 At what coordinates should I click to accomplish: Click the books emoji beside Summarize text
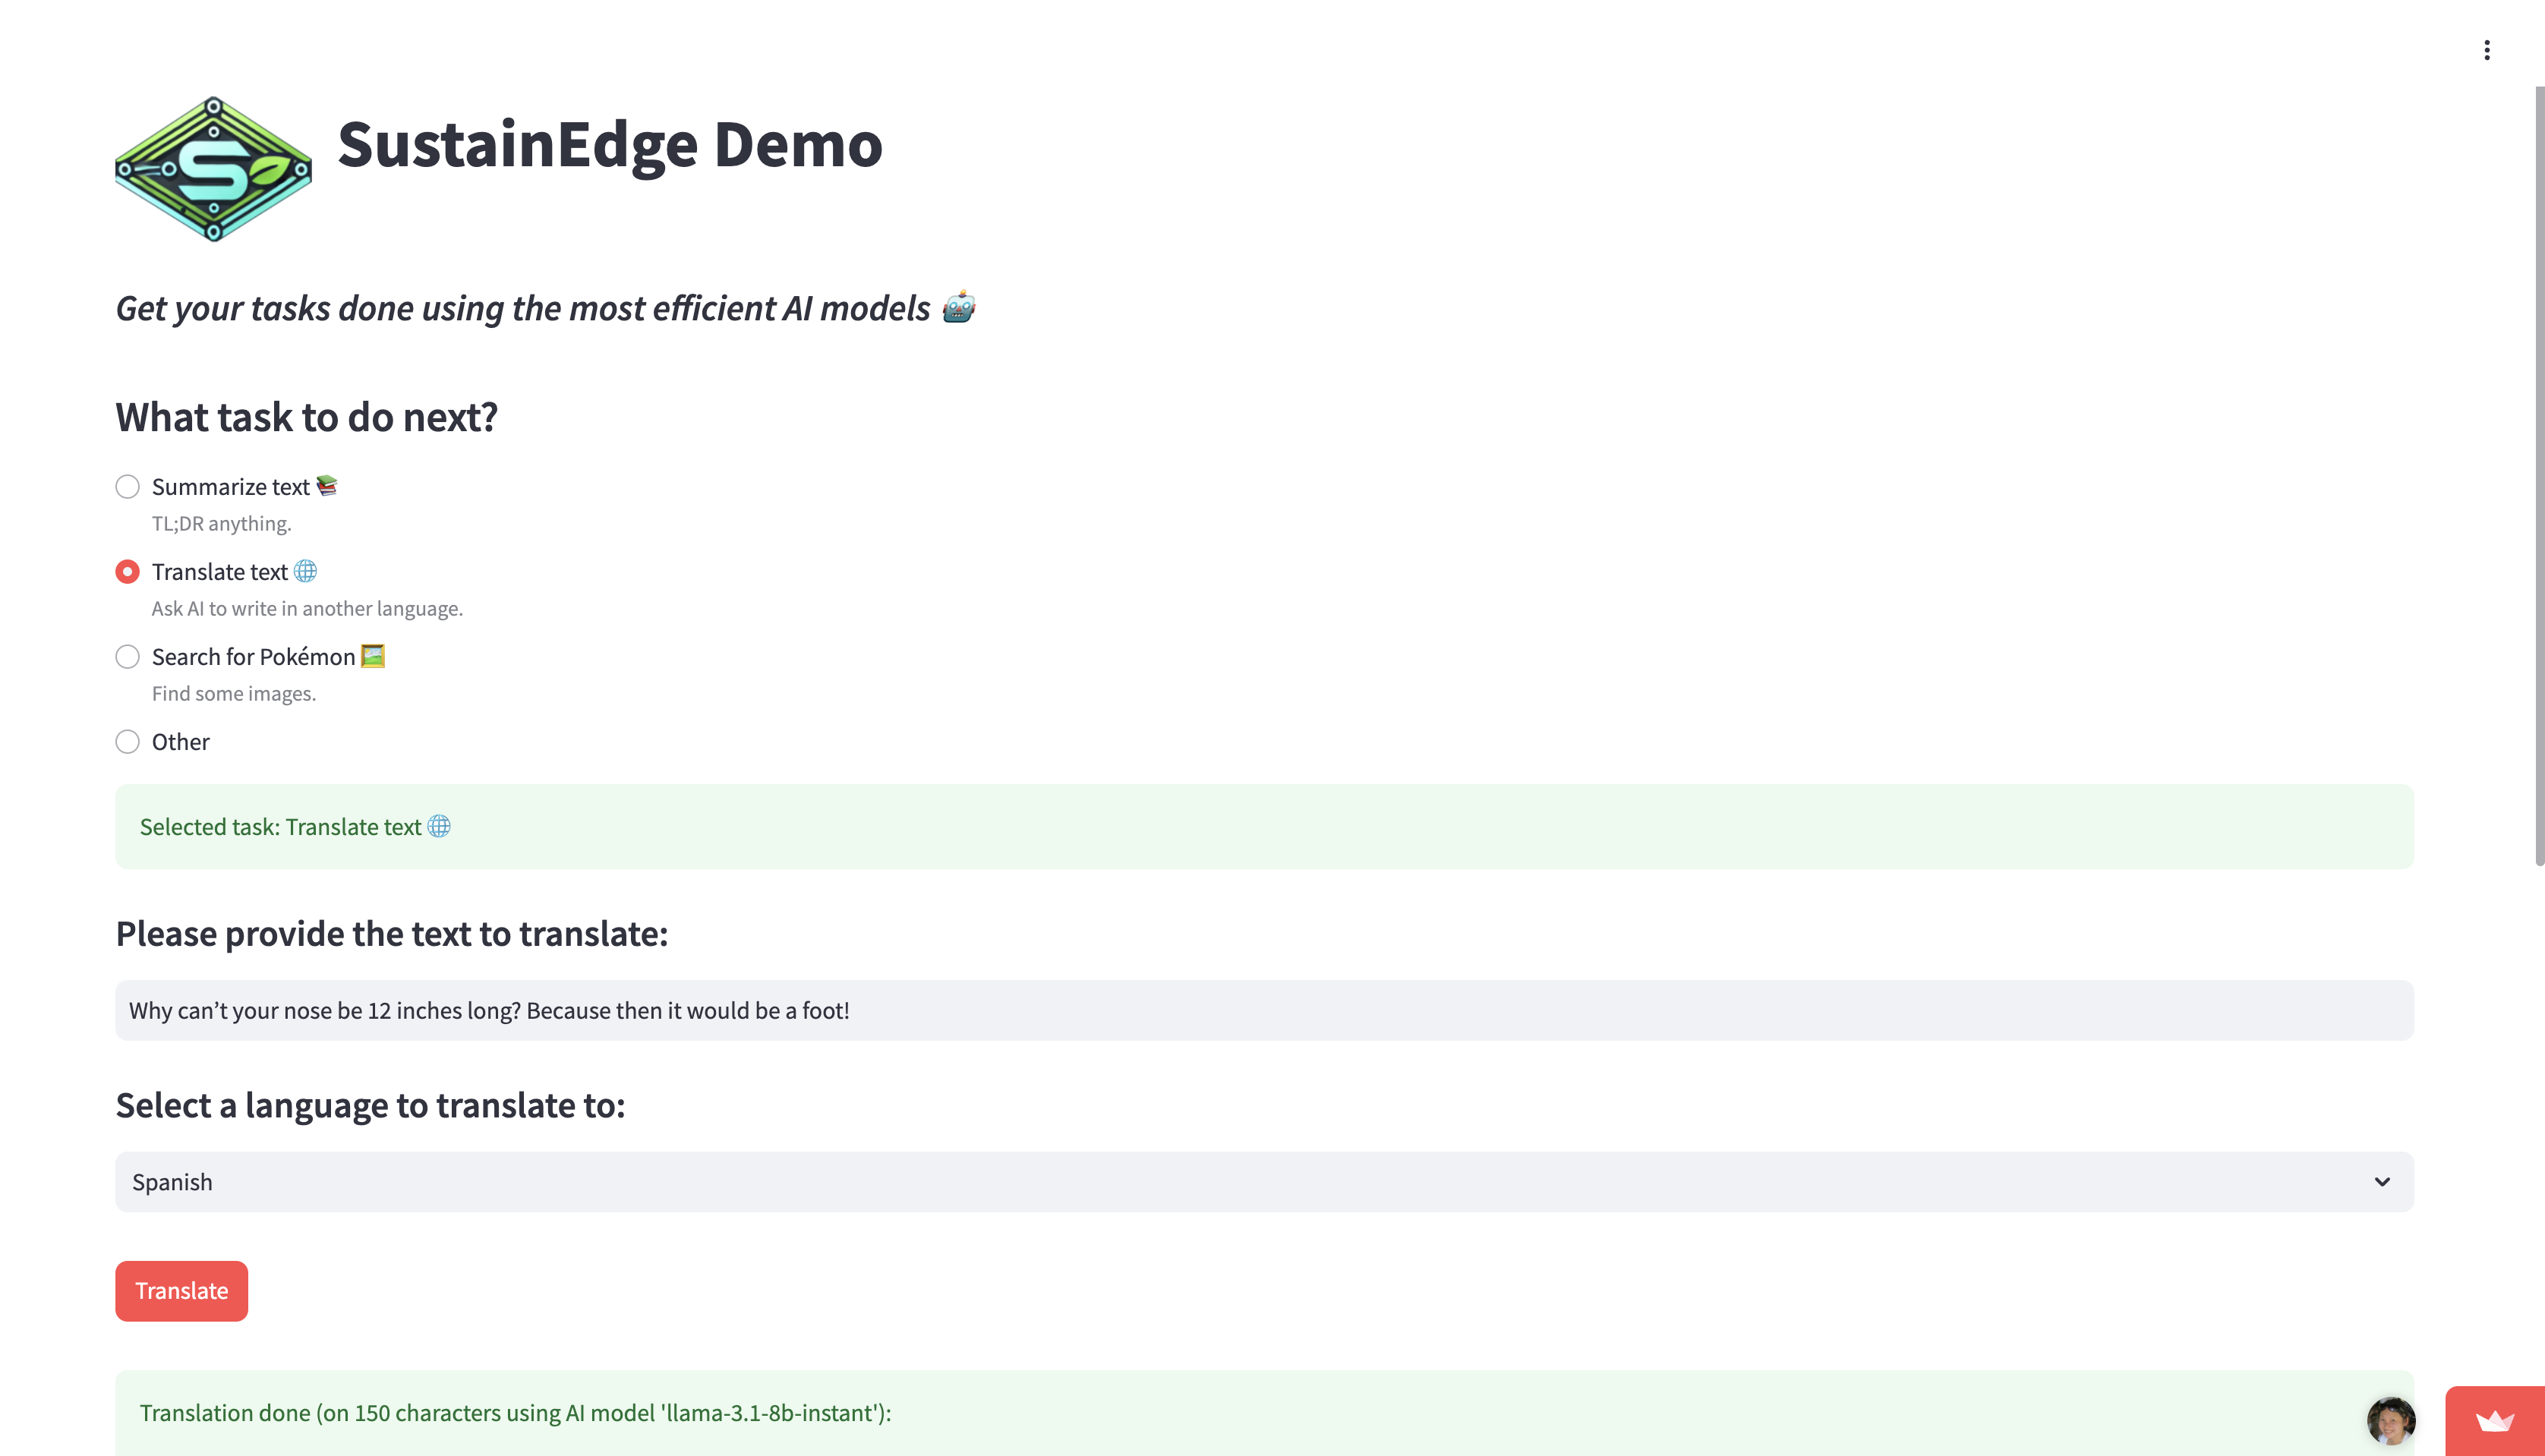(x=327, y=486)
